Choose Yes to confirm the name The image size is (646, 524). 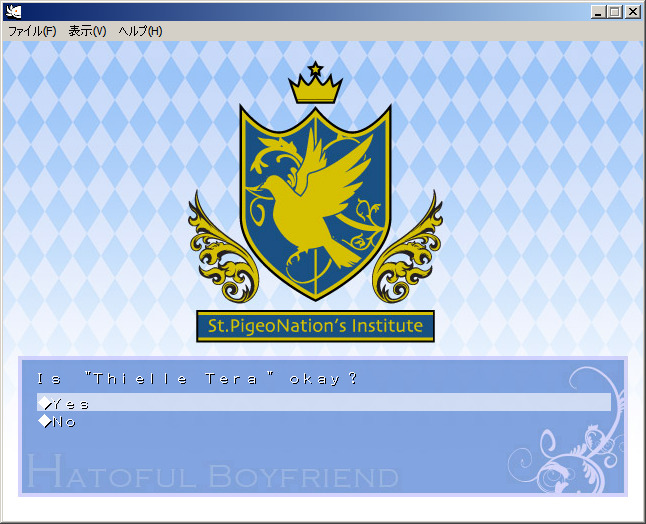(324, 402)
